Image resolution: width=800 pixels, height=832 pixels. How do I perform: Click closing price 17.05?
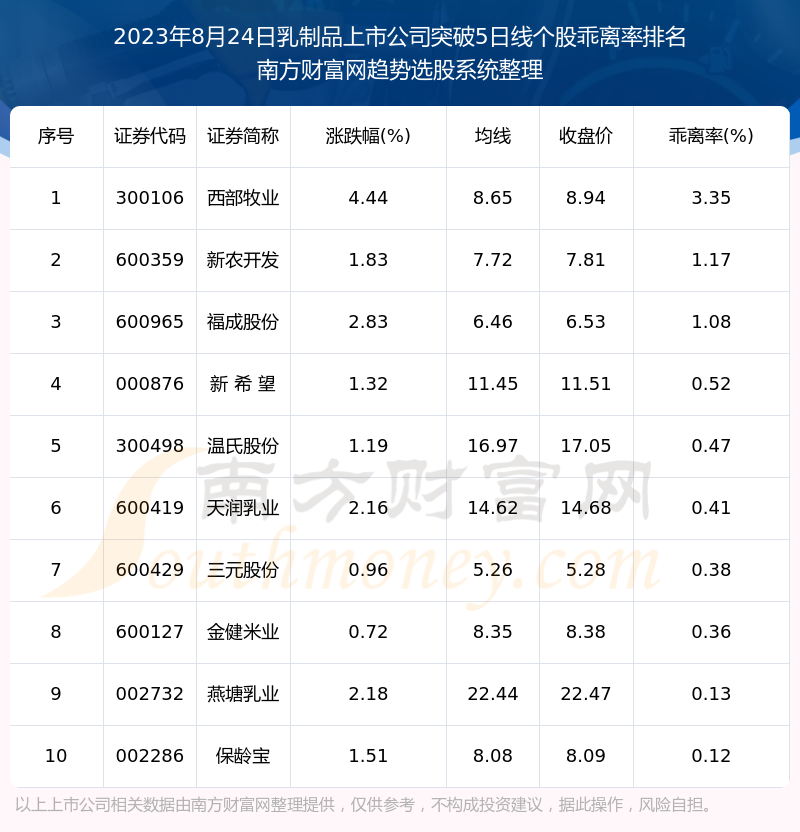tap(586, 446)
